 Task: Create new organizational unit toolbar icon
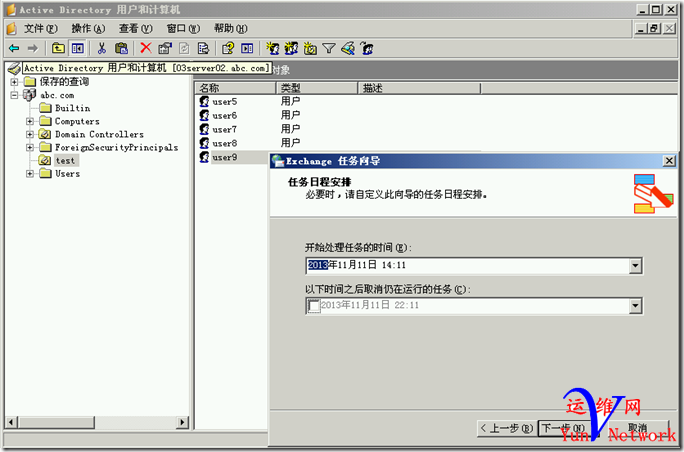(x=310, y=48)
